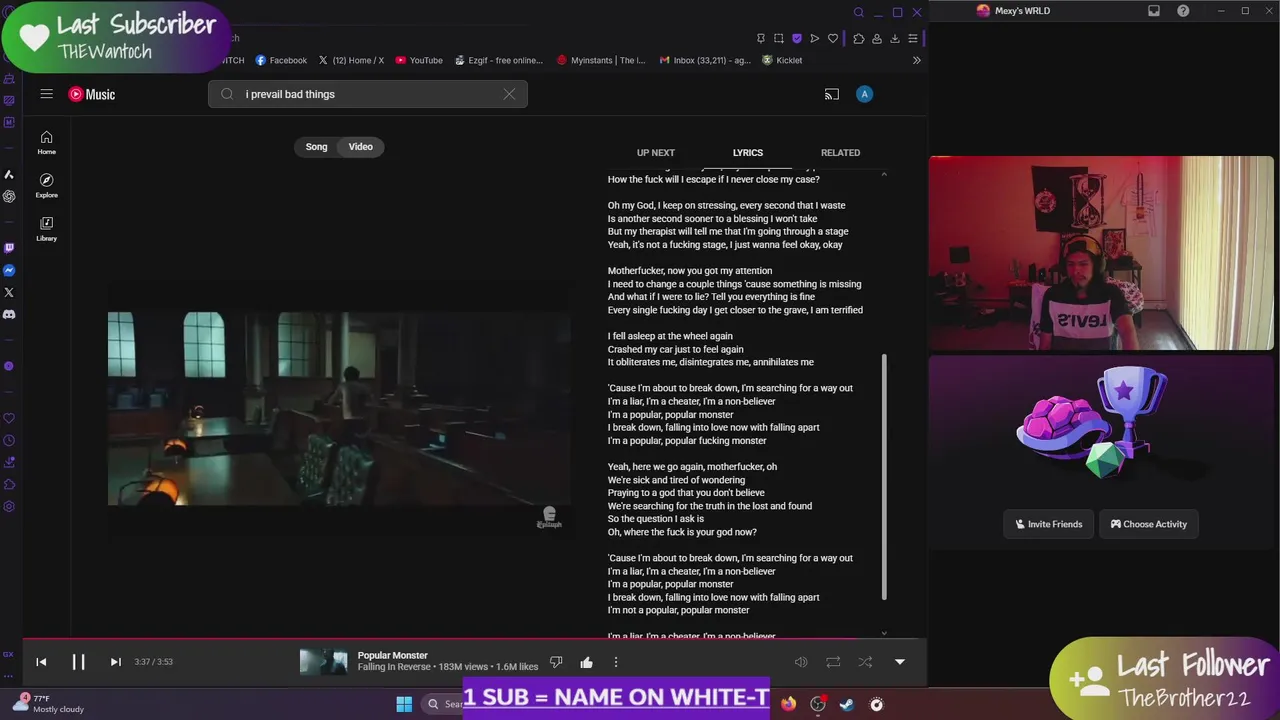Click the lyrics panel scrollbar
Image resolution: width=1280 pixels, height=720 pixels.
coord(884,476)
